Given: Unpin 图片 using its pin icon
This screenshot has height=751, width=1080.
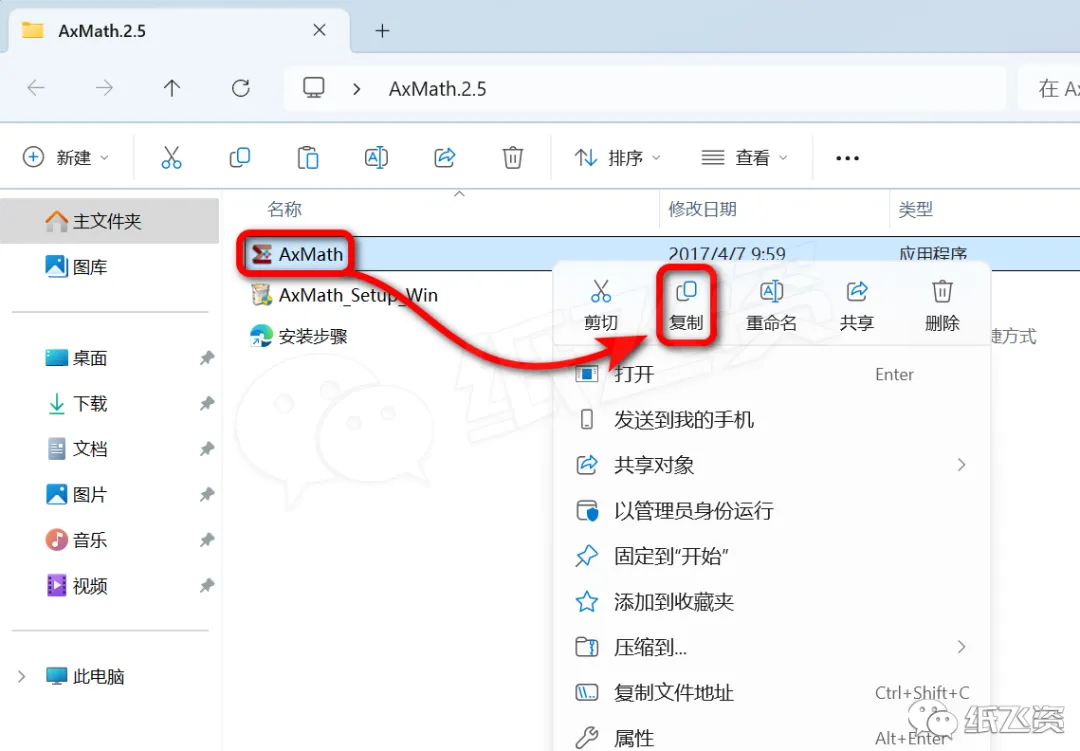Looking at the screenshot, I should pos(207,494).
